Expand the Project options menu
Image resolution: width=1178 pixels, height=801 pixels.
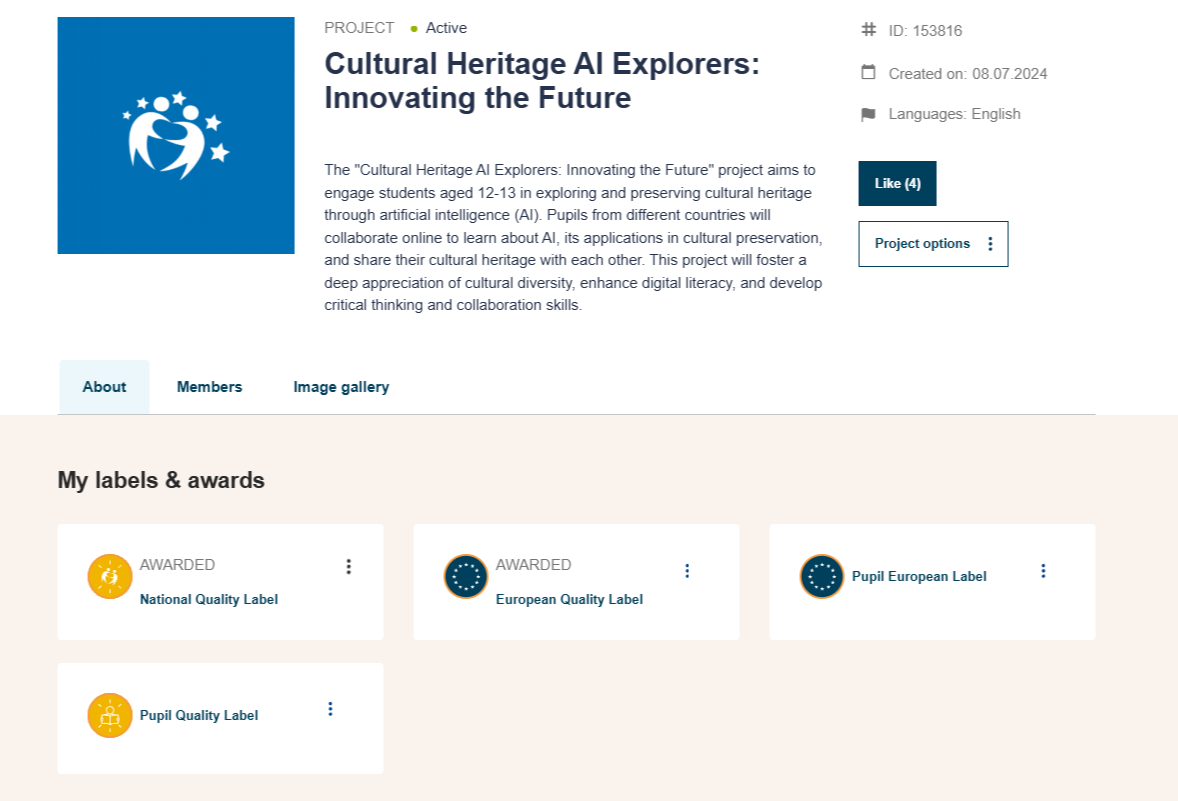click(933, 244)
